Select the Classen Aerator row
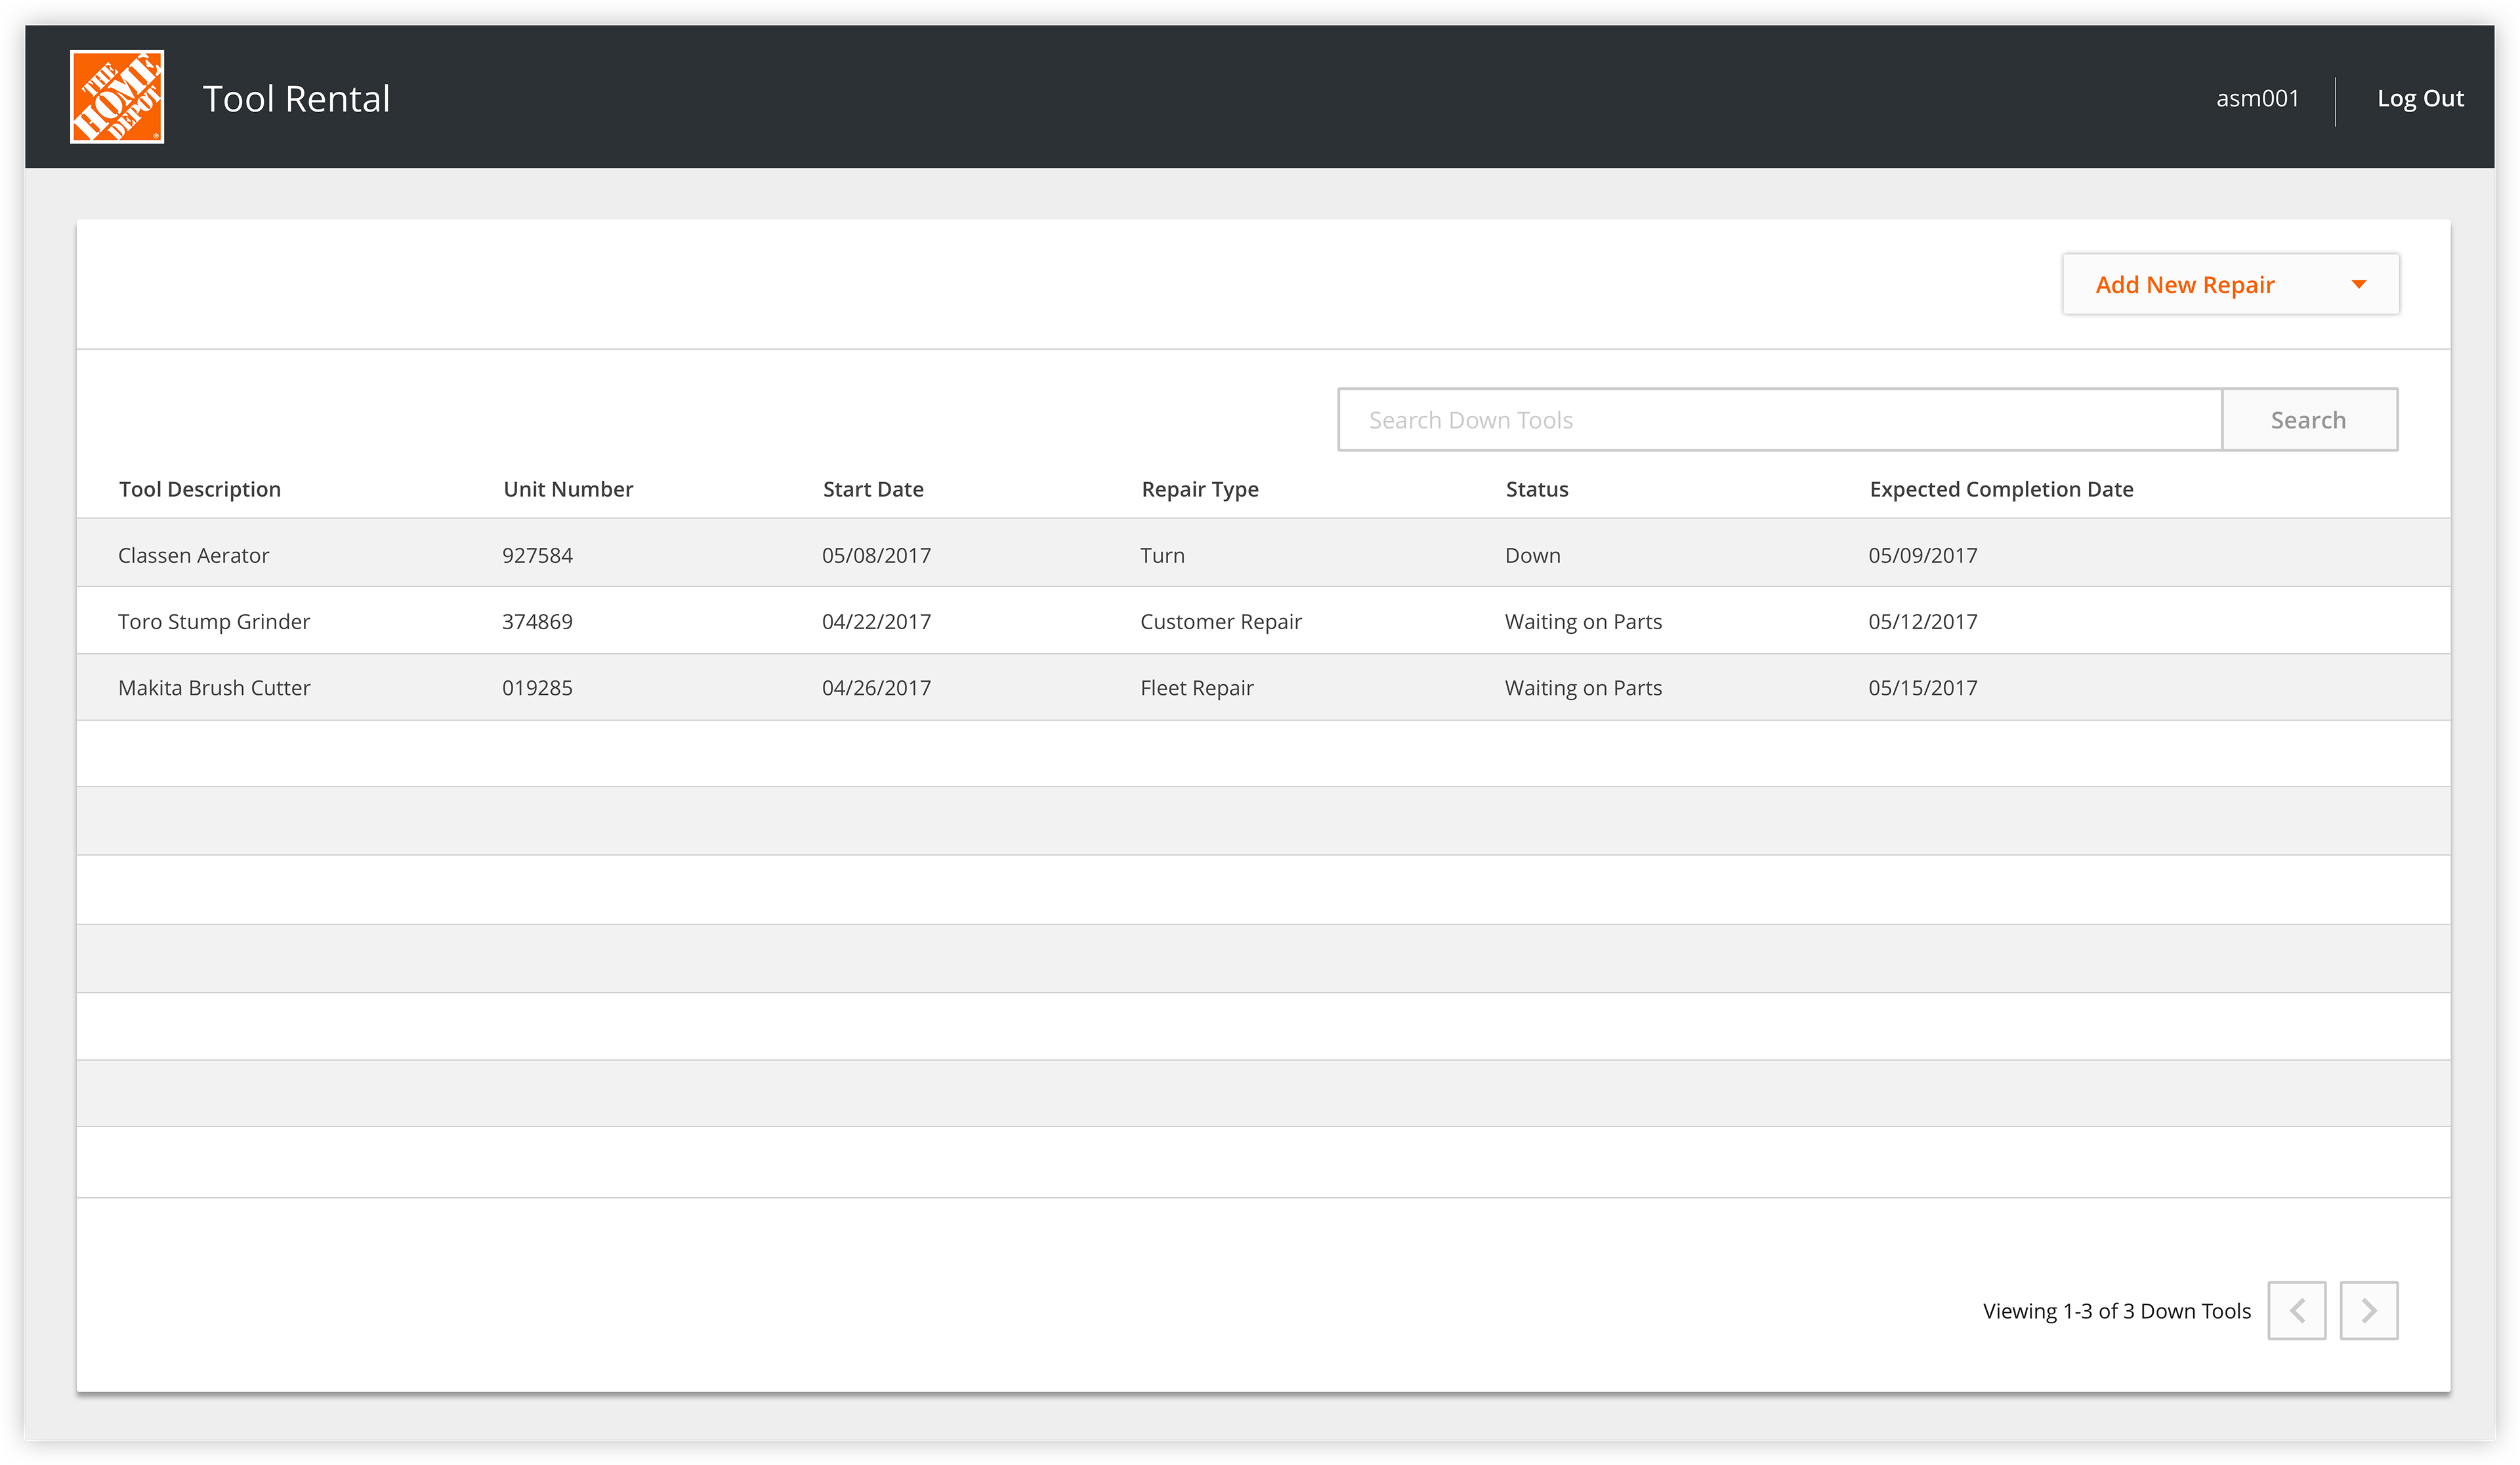 [x=194, y=555]
